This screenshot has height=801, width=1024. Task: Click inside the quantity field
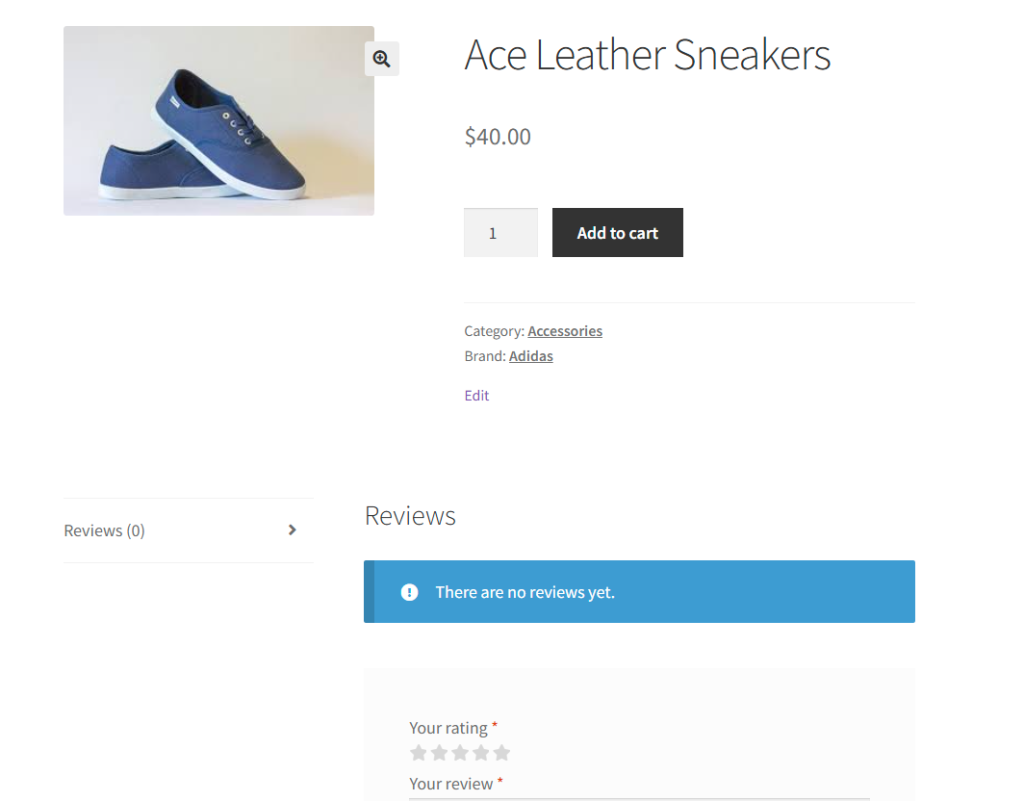point(500,232)
